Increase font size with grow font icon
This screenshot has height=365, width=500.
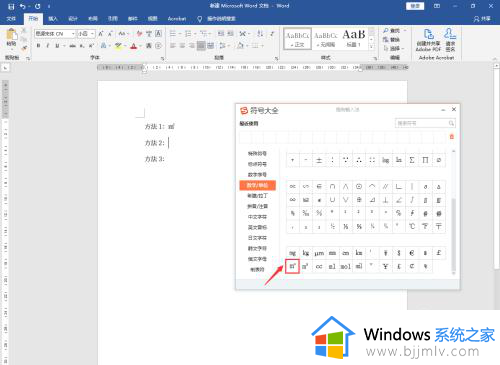pyautogui.click(x=101, y=34)
